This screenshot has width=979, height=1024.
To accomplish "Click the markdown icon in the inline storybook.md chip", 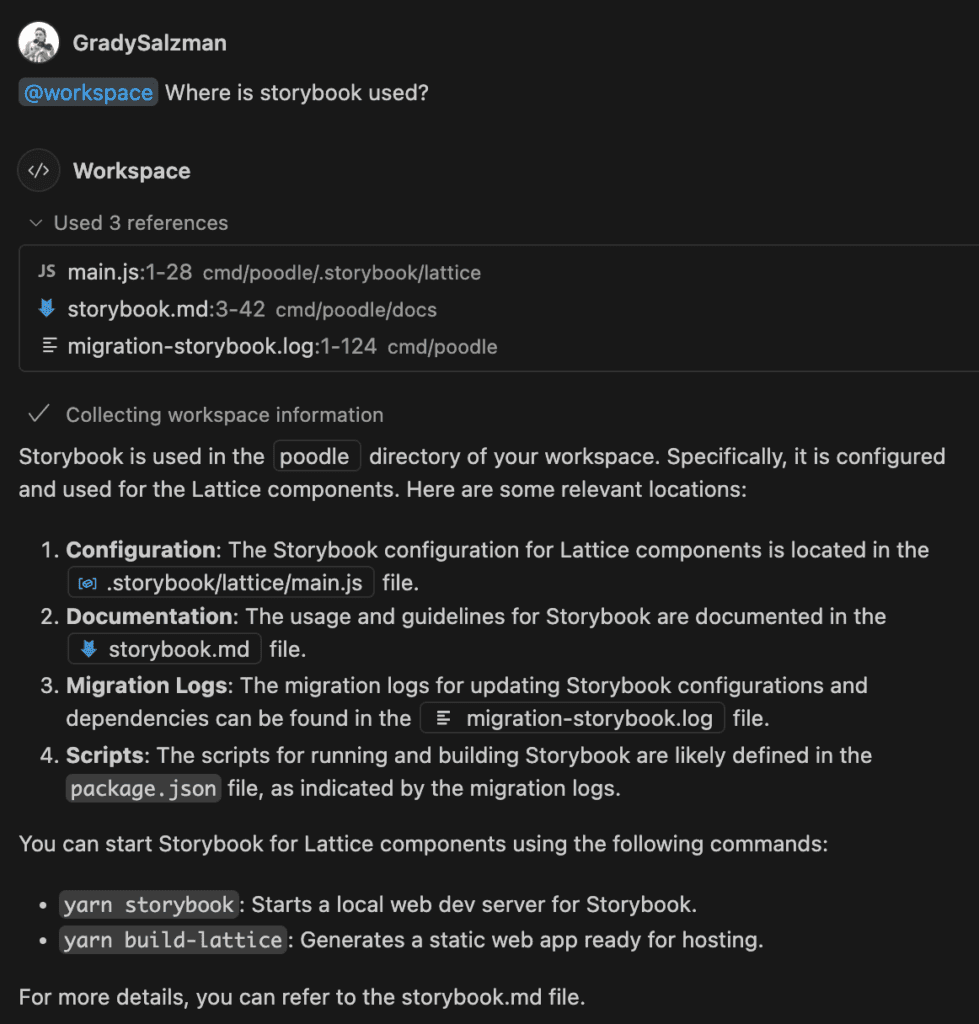I will coord(88,649).
